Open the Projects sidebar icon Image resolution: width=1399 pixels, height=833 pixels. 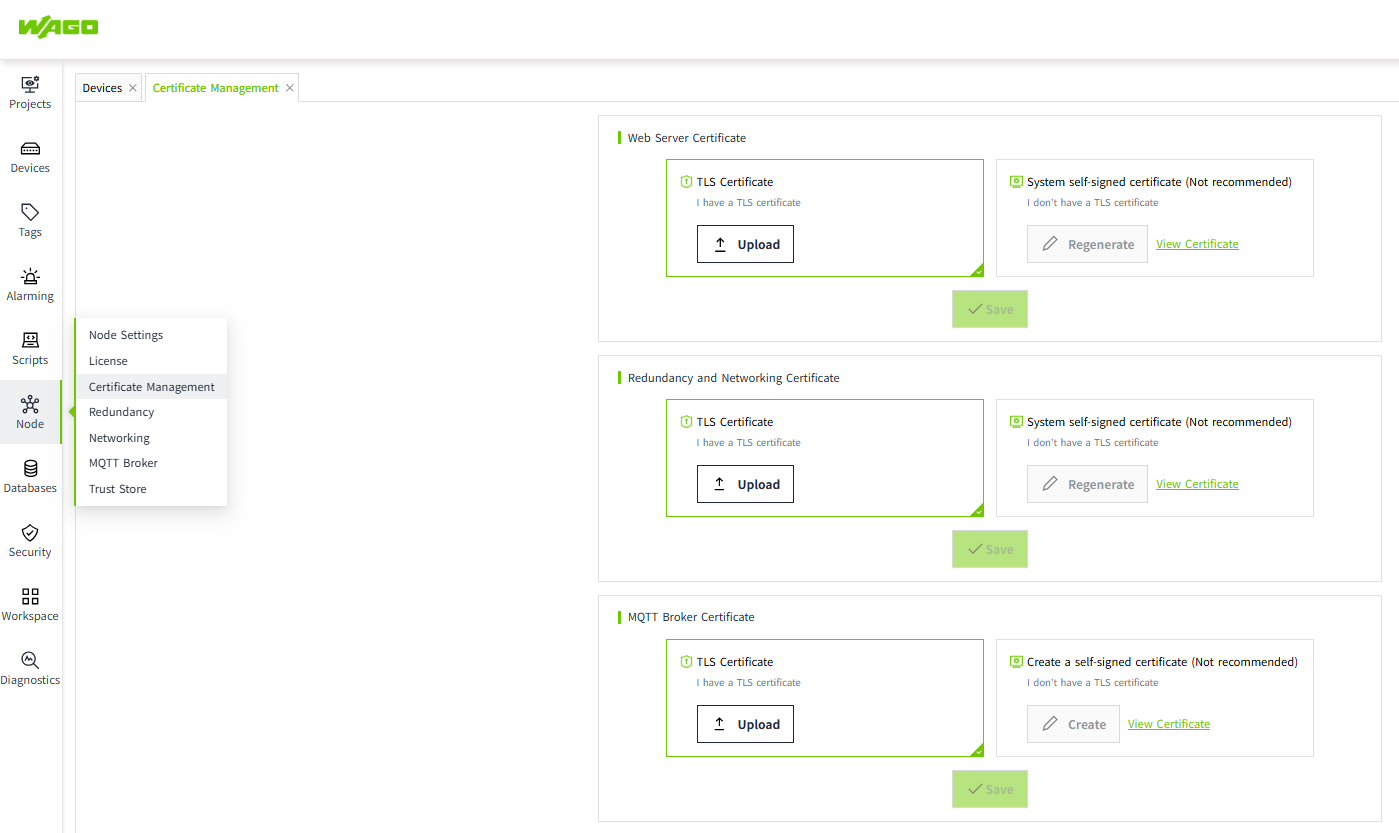pos(30,86)
